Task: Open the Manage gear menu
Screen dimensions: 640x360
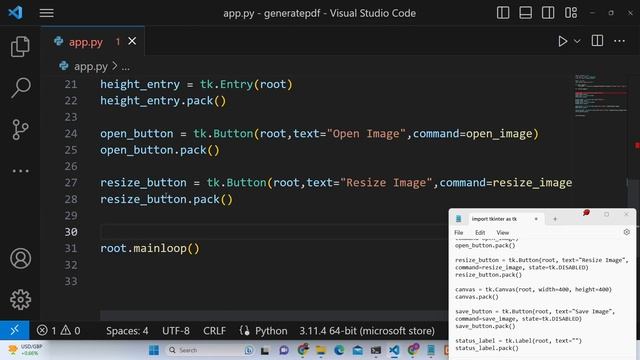Action: pyautogui.click(x=20, y=300)
